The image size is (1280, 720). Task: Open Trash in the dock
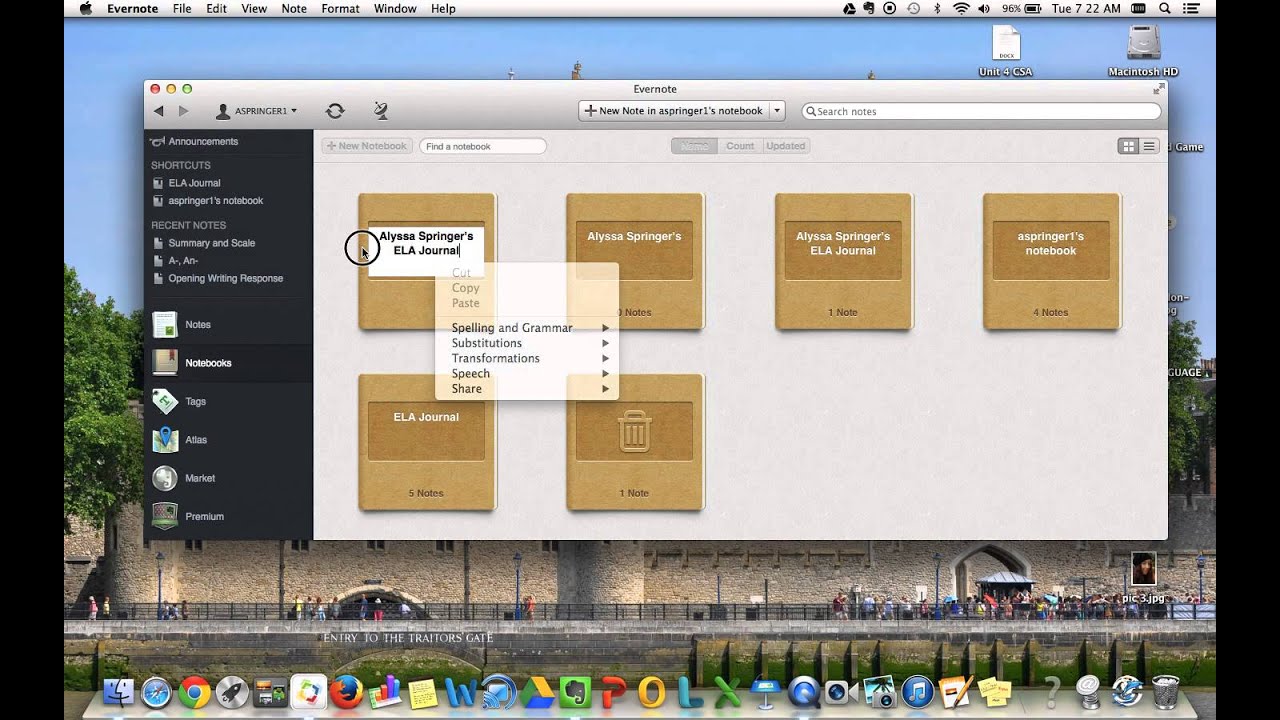click(x=1166, y=692)
